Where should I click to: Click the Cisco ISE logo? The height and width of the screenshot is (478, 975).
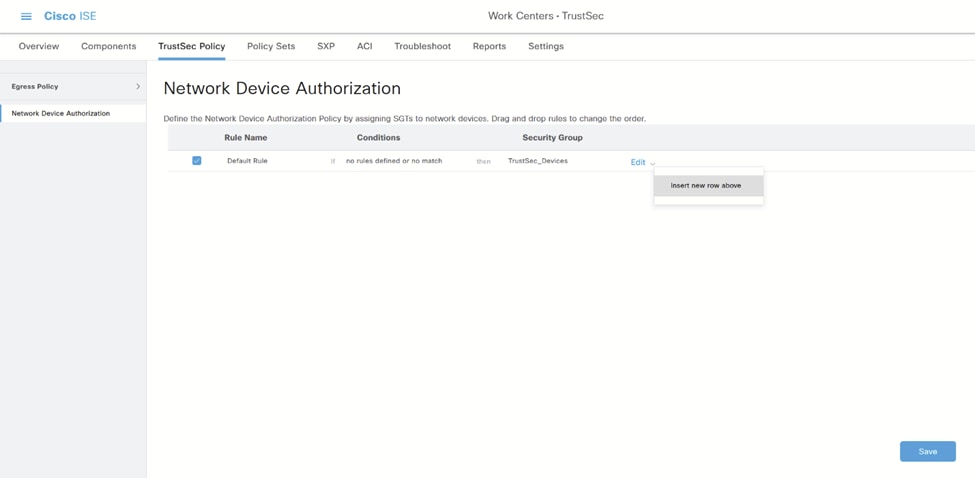tap(70, 16)
